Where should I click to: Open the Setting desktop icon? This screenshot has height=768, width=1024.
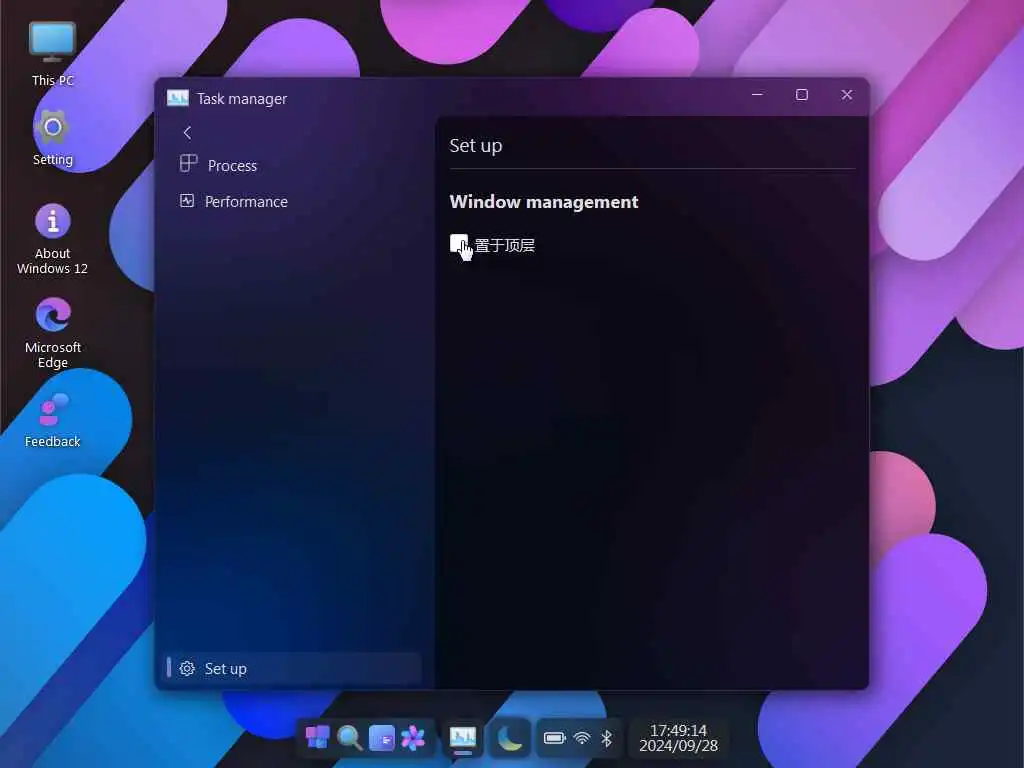pos(52,137)
